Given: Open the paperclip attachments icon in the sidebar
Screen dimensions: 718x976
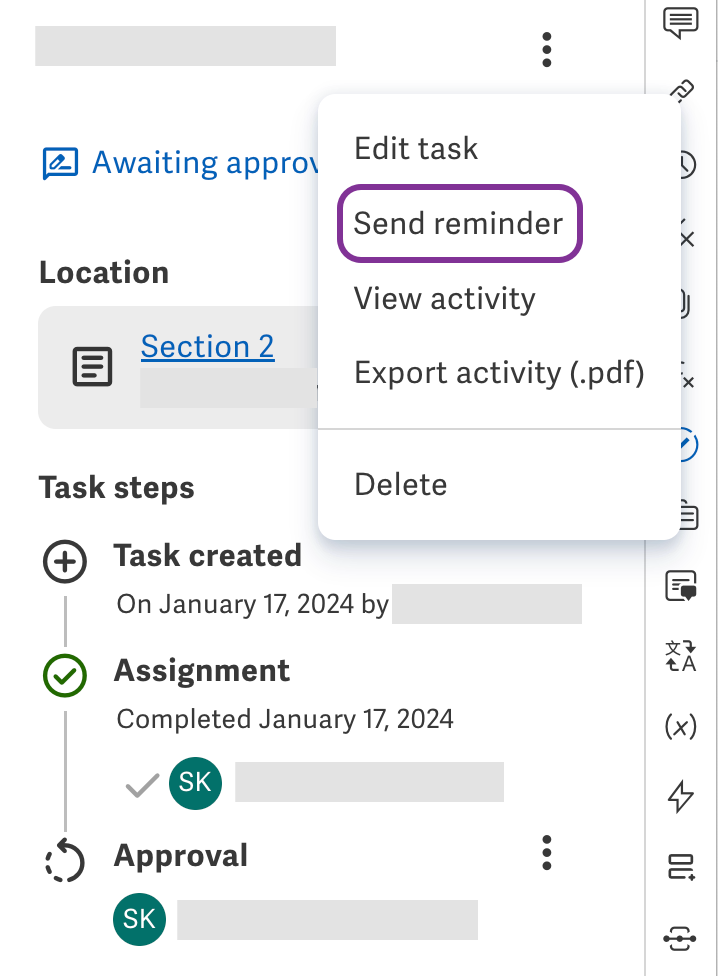Looking at the screenshot, I should tap(686, 304).
